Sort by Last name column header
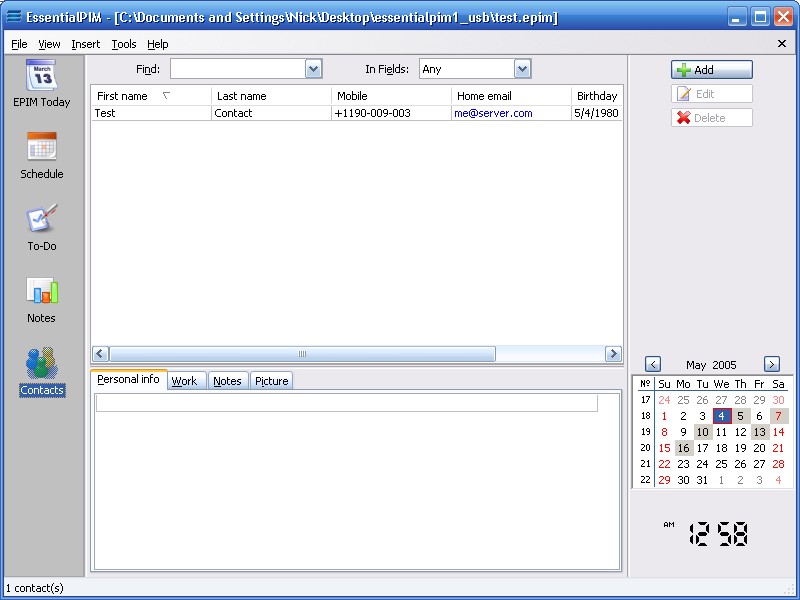800x600 pixels. point(271,96)
